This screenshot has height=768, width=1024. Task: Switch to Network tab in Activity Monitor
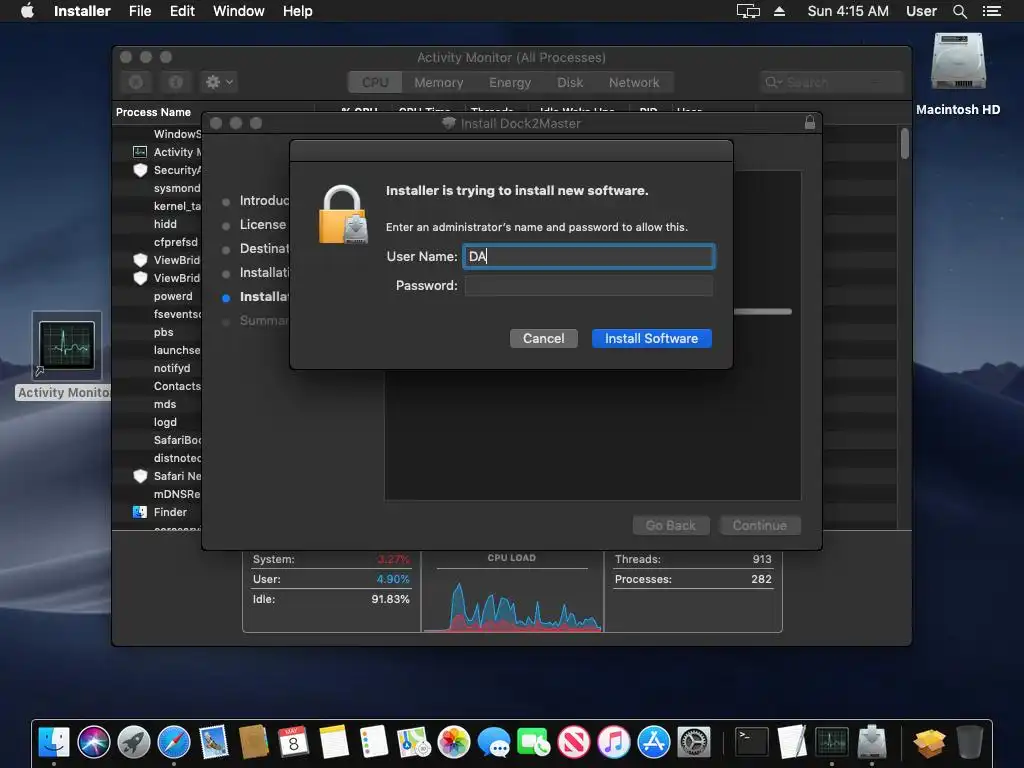pyautogui.click(x=634, y=82)
